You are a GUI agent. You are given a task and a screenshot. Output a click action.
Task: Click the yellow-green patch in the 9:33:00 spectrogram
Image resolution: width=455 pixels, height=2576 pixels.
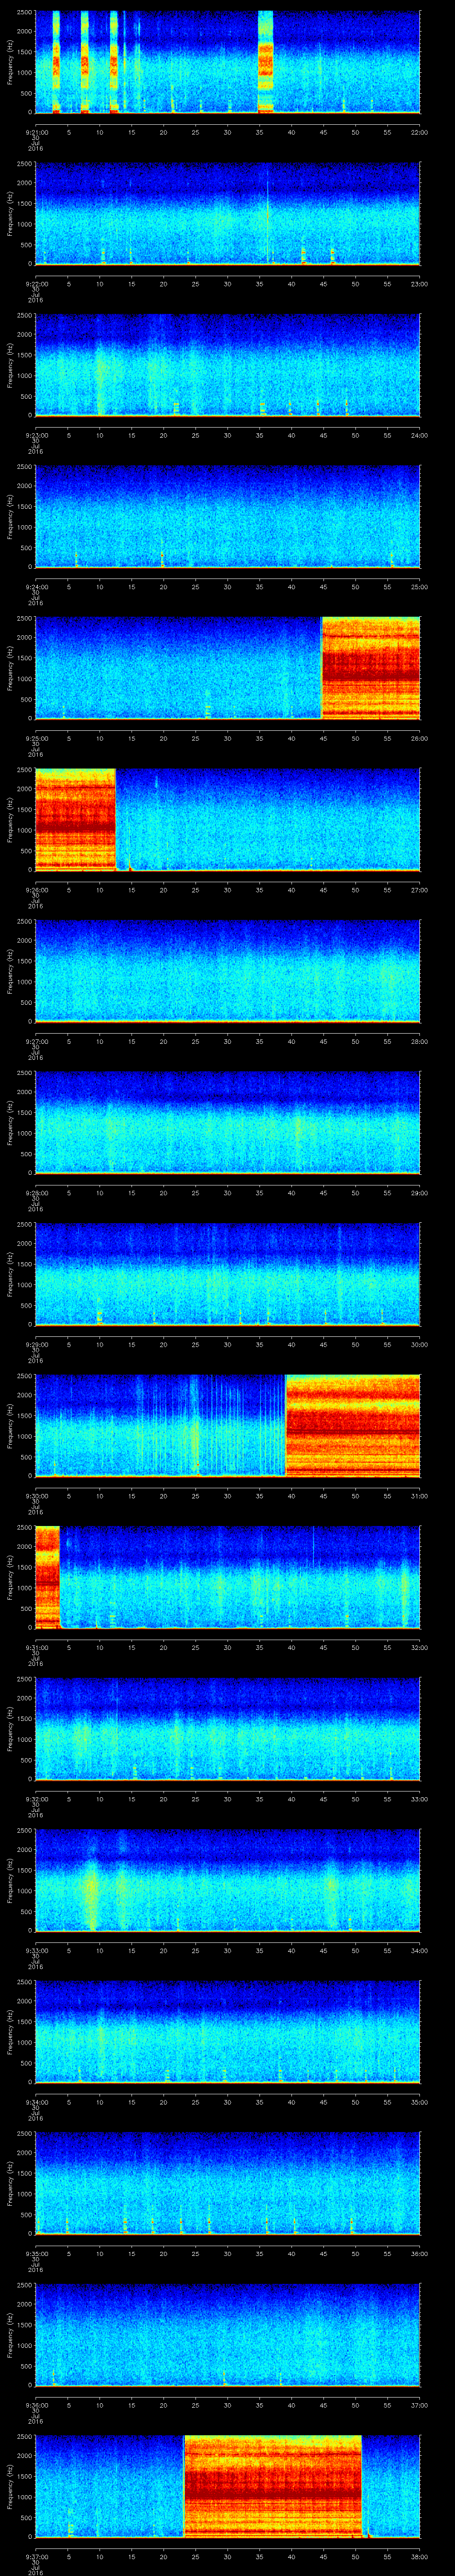(x=90, y=1891)
